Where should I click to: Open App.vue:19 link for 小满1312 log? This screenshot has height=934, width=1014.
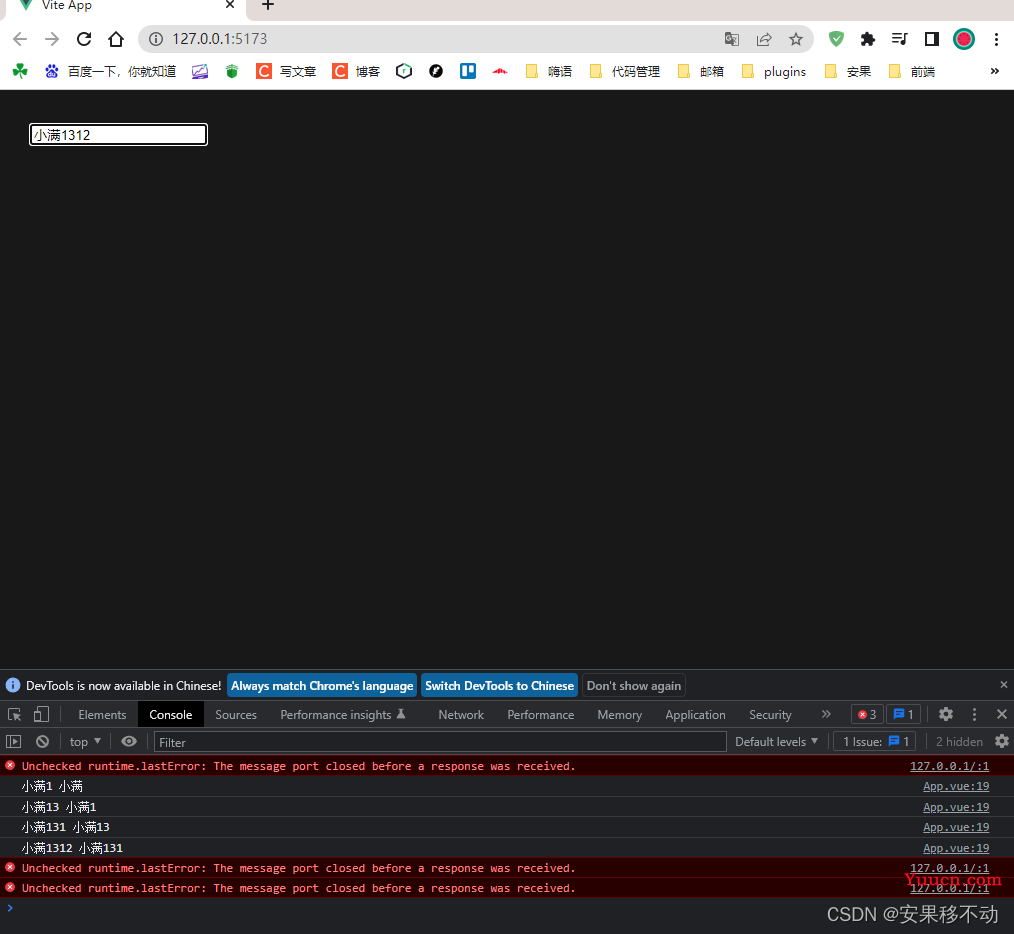click(x=956, y=848)
